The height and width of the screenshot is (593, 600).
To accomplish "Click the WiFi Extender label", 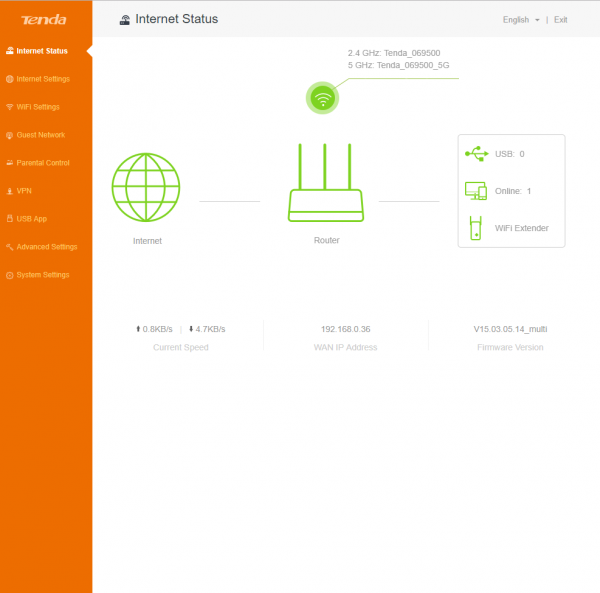I will (x=522, y=228).
